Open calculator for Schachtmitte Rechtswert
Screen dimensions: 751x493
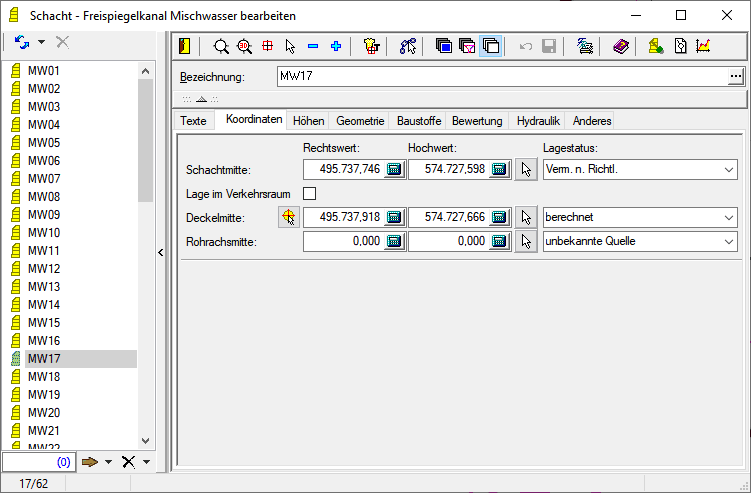(x=394, y=170)
